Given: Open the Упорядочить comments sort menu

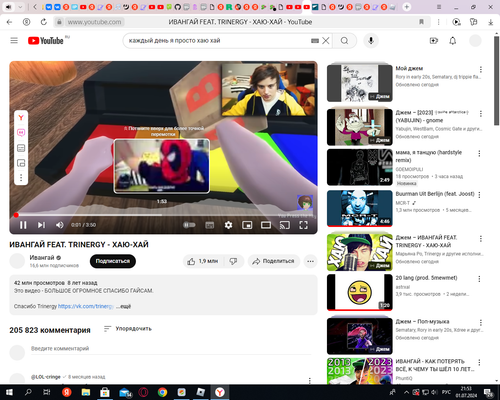Looking at the screenshot, I should tap(128, 329).
